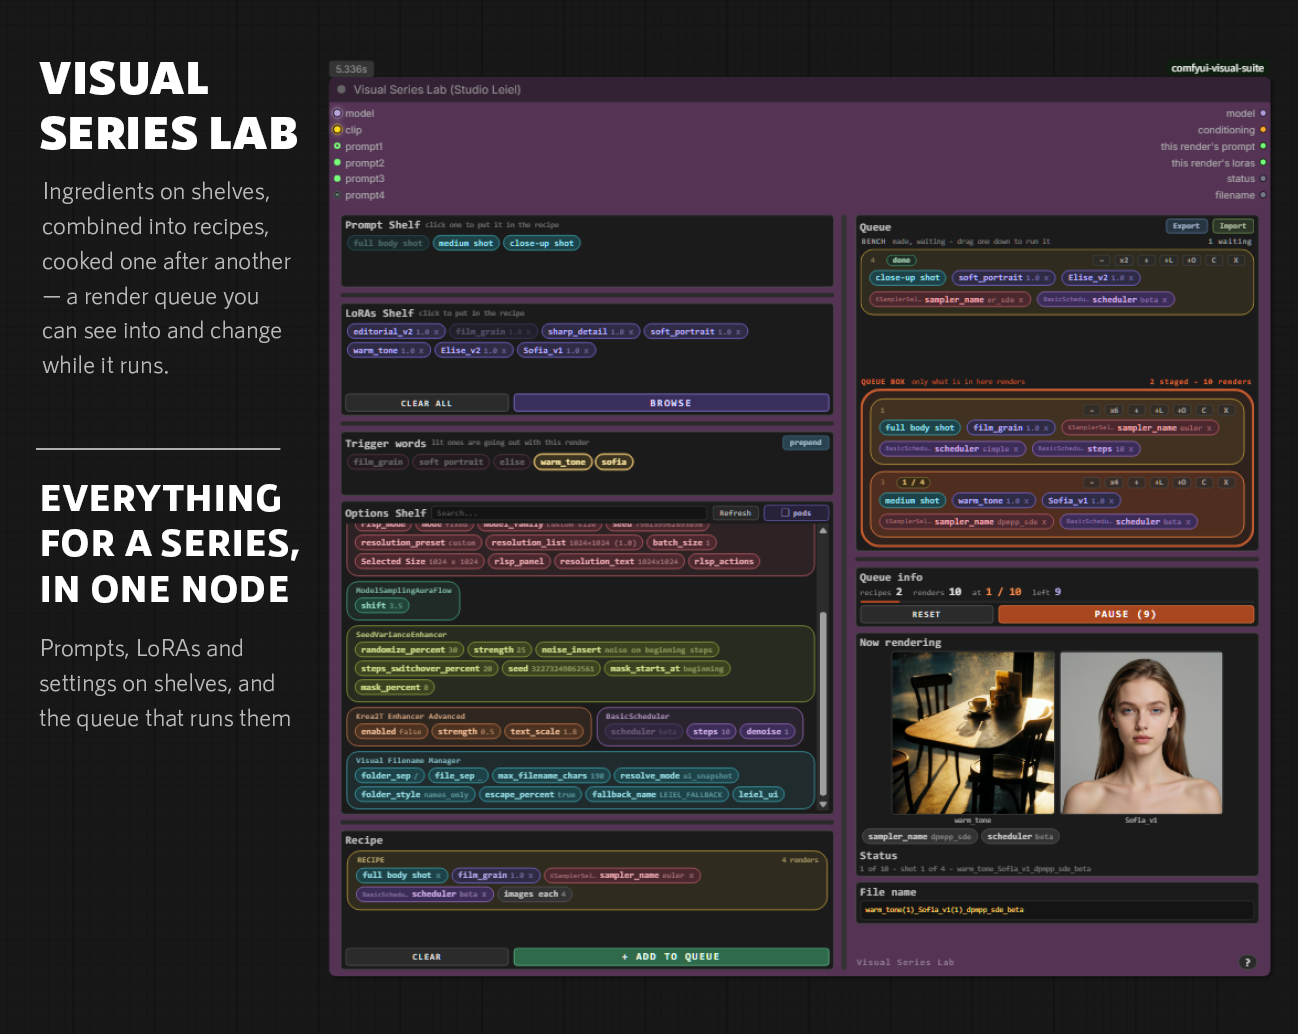Add Elise_v2 LoRA from the shelf
The image size is (1298, 1034).
(x=475, y=350)
